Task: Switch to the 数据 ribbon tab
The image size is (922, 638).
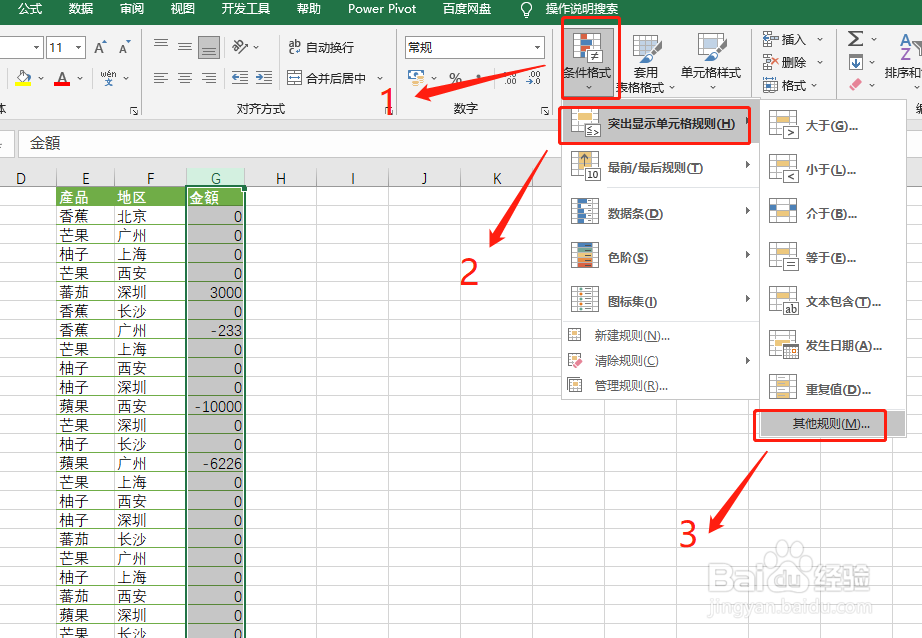Action: pos(81,10)
